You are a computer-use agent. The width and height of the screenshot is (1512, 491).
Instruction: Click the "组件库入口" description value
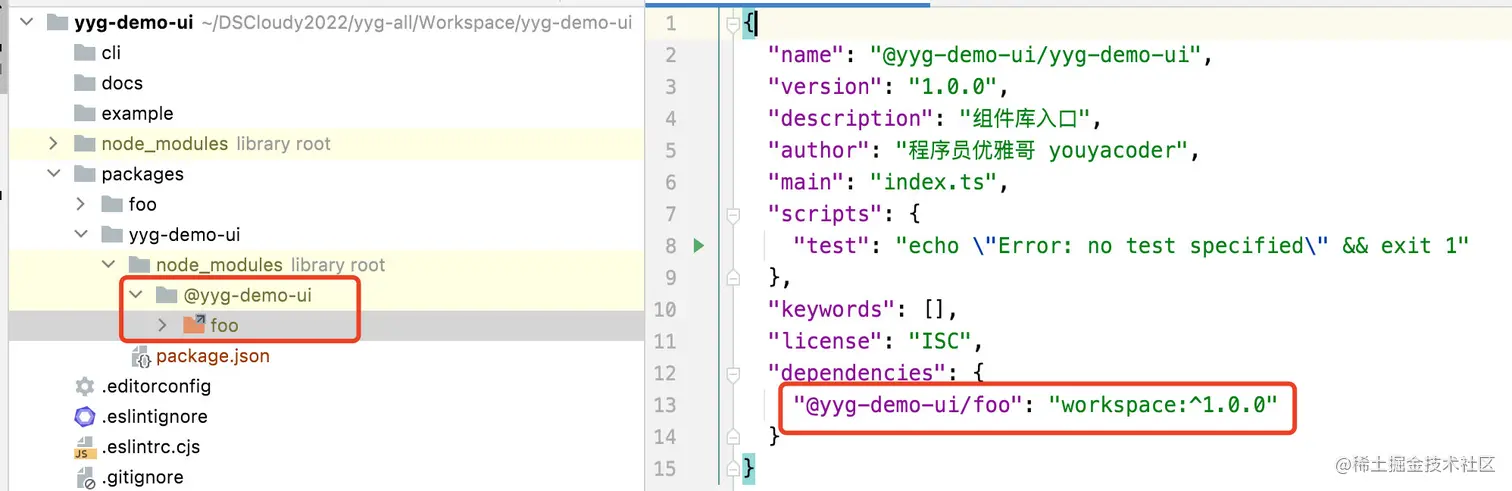(x=1024, y=118)
